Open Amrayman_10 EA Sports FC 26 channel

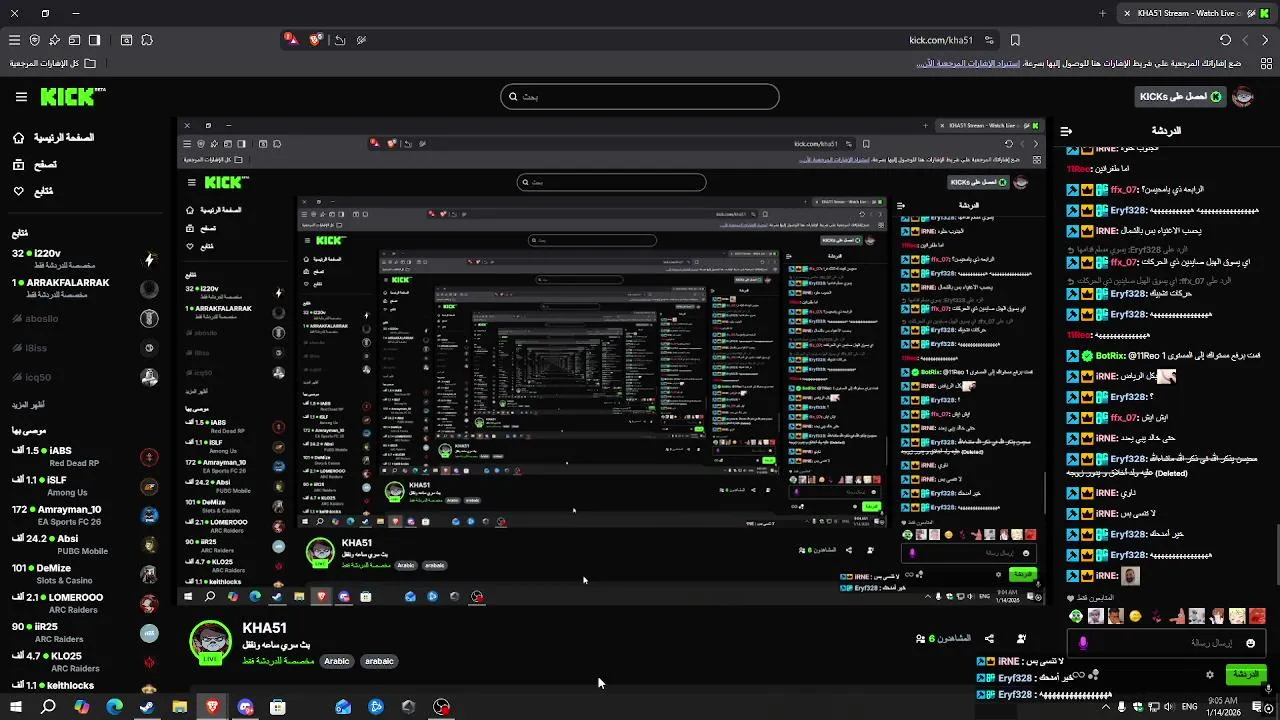tap(85, 515)
